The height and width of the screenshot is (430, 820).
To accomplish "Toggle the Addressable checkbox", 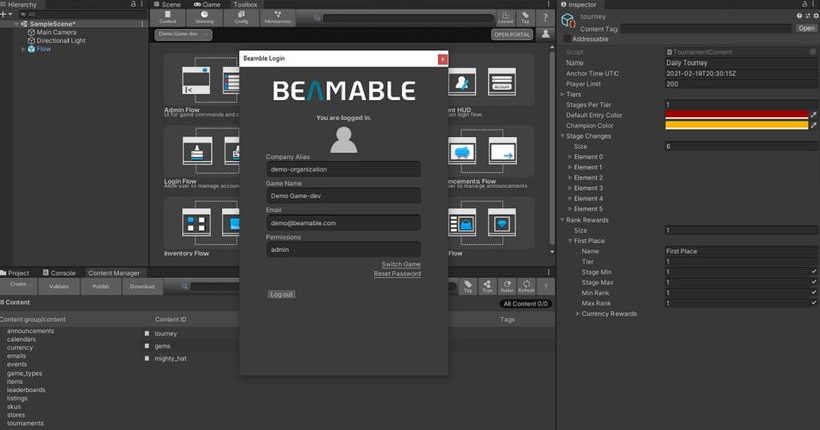I will [567, 39].
